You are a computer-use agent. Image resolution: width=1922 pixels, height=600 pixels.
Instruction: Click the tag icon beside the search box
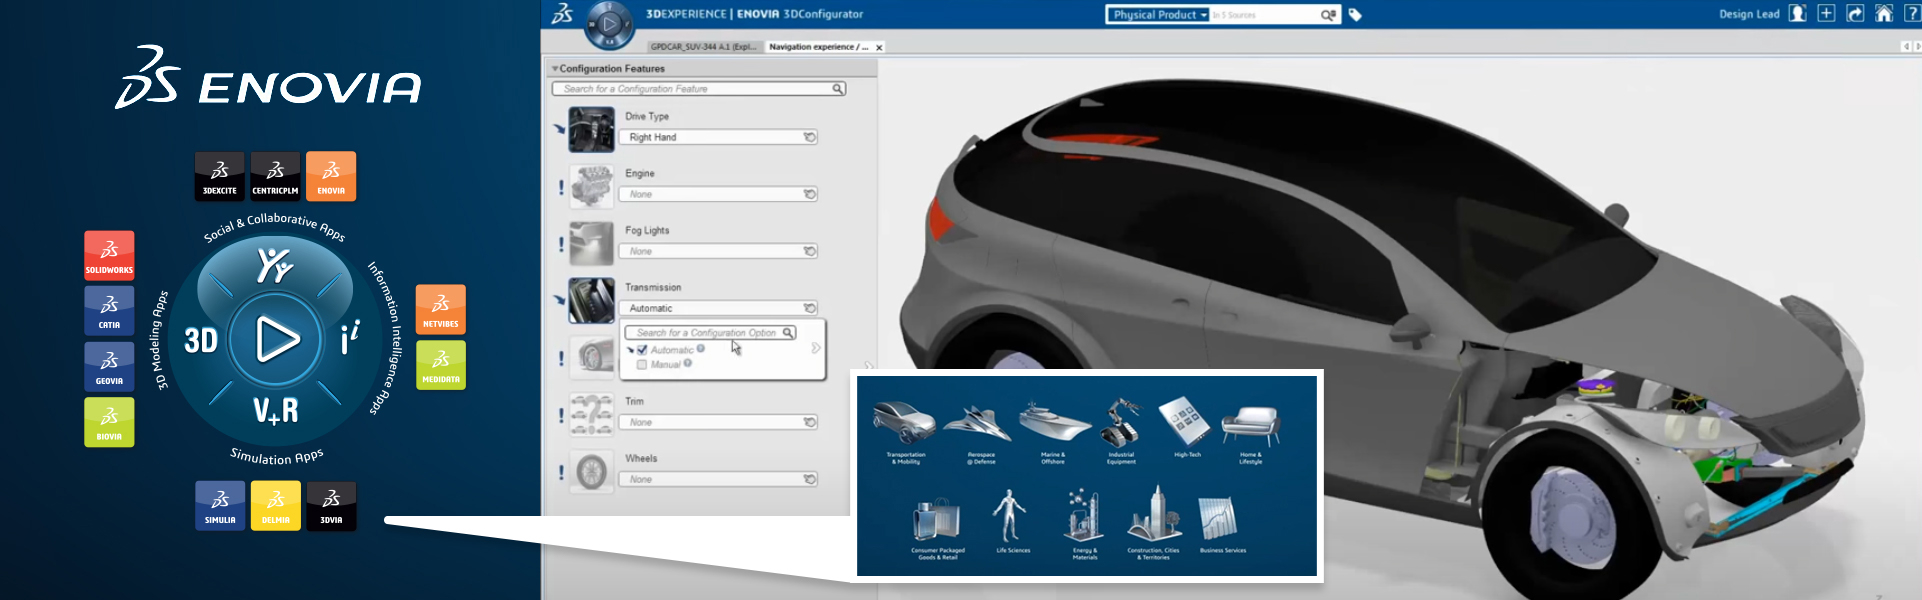click(1355, 15)
